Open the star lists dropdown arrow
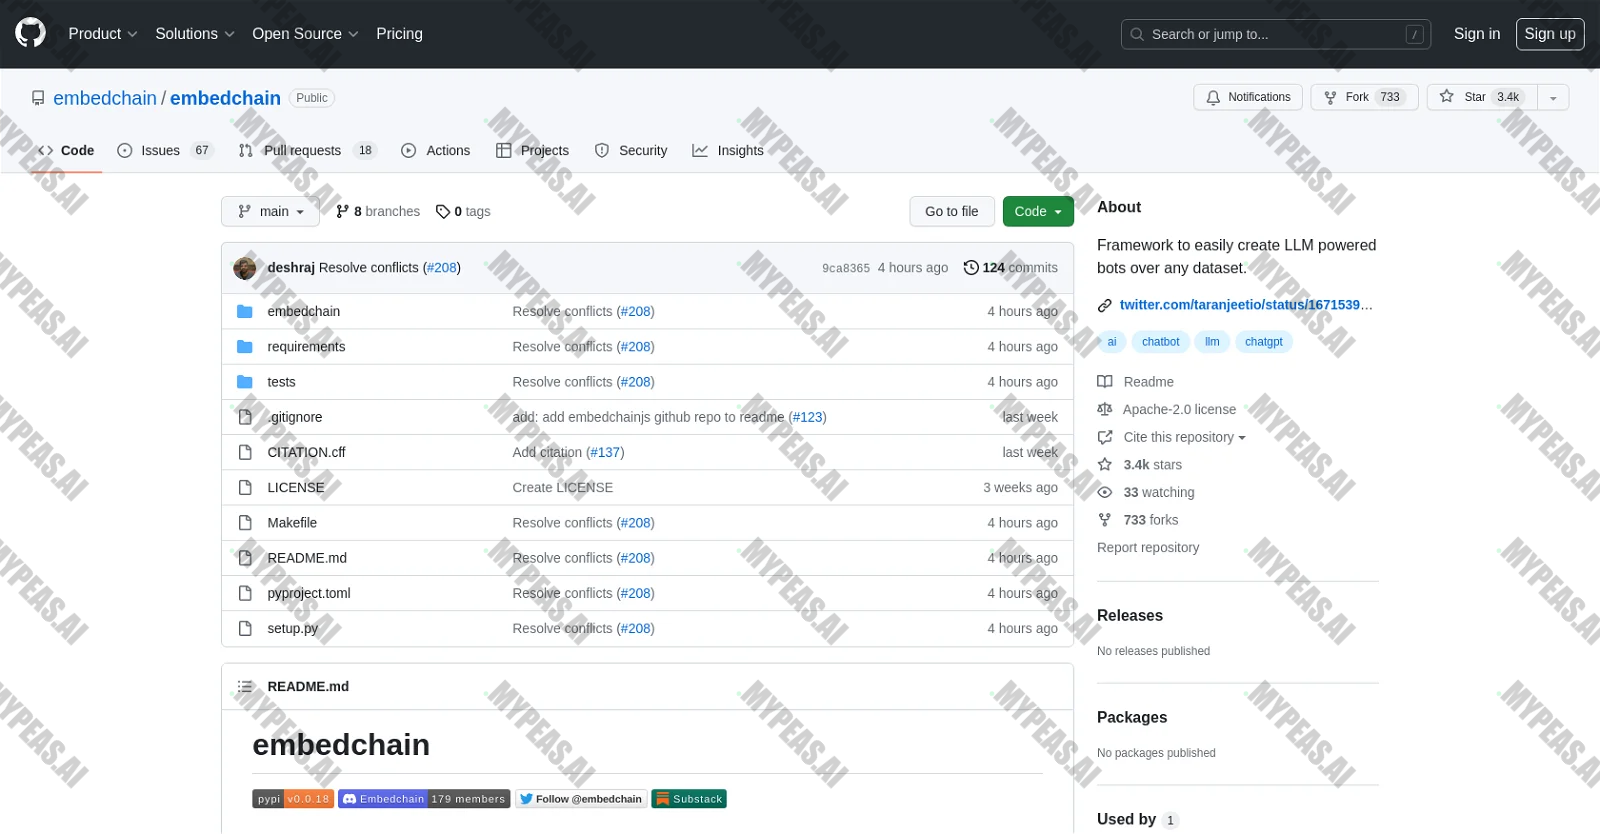This screenshot has height=834, width=1600. pos(1553,97)
